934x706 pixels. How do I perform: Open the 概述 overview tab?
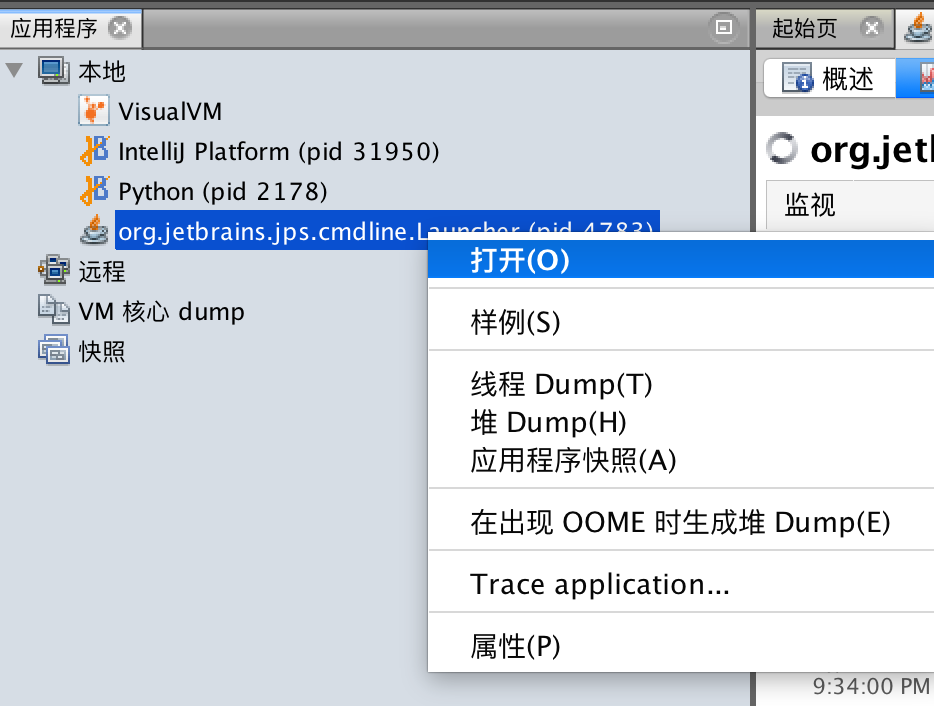(x=829, y=78)
